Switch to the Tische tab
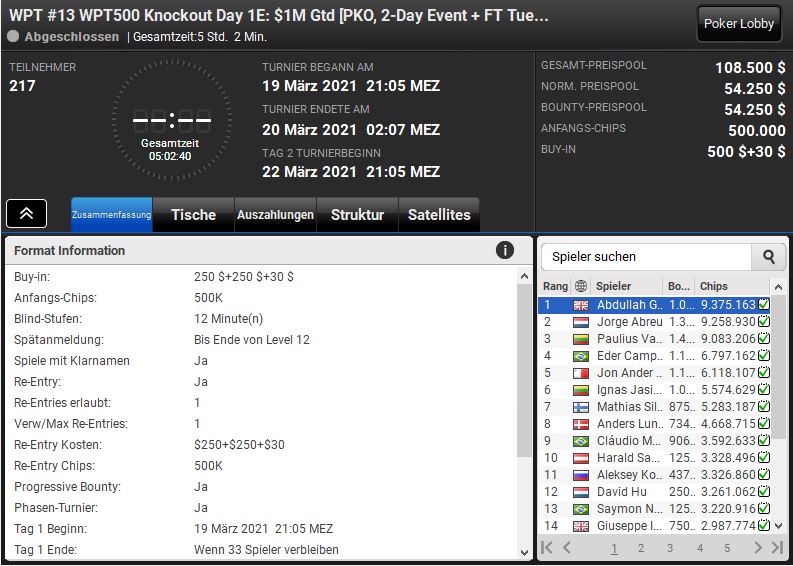Viewport: 793px width, 566px height. [193, 214]
